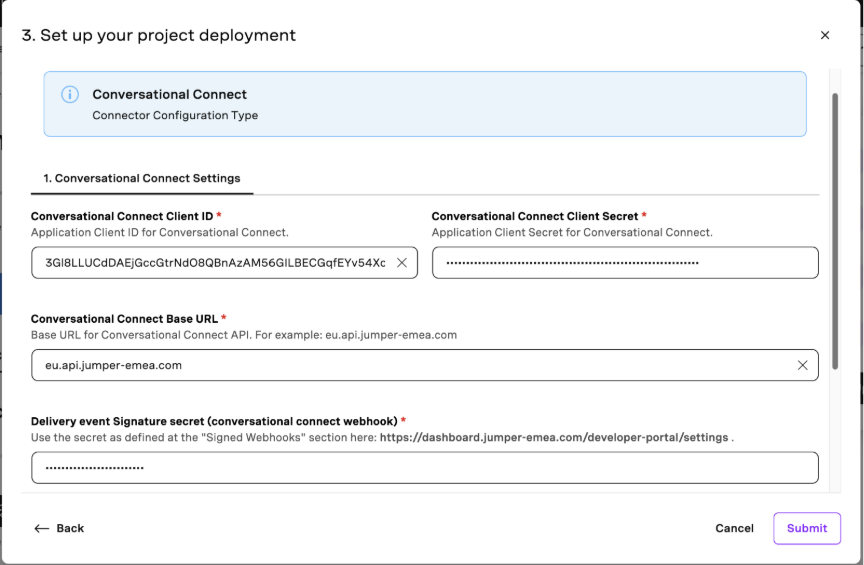Click the 'Application Client Secret for Conversational Connect.' description

click(572, 233)
